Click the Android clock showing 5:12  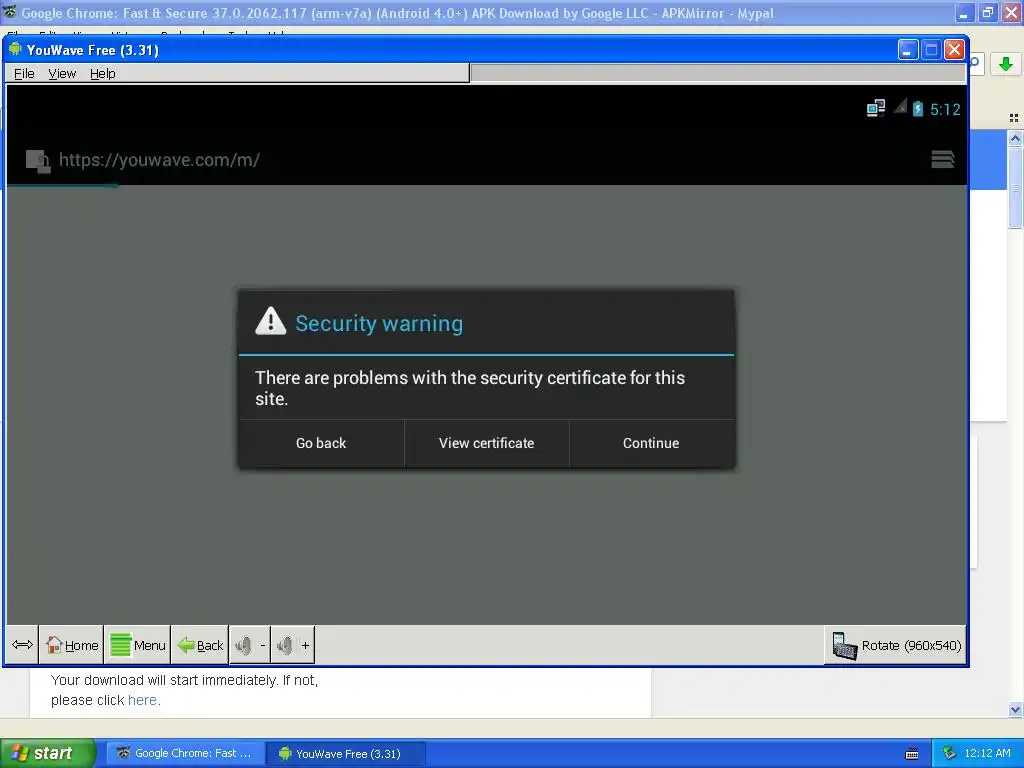pos(945,109)
